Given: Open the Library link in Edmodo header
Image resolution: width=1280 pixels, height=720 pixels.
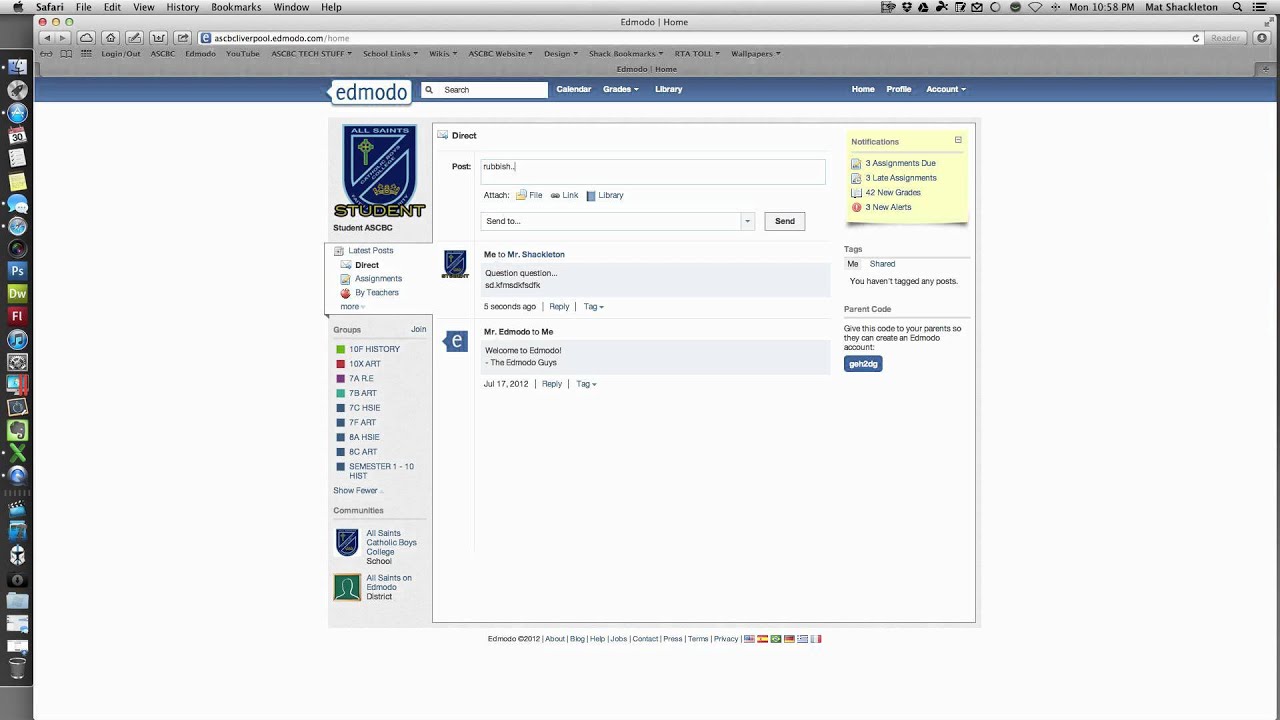Looking at the screenshot, I should tap(669, 89).
